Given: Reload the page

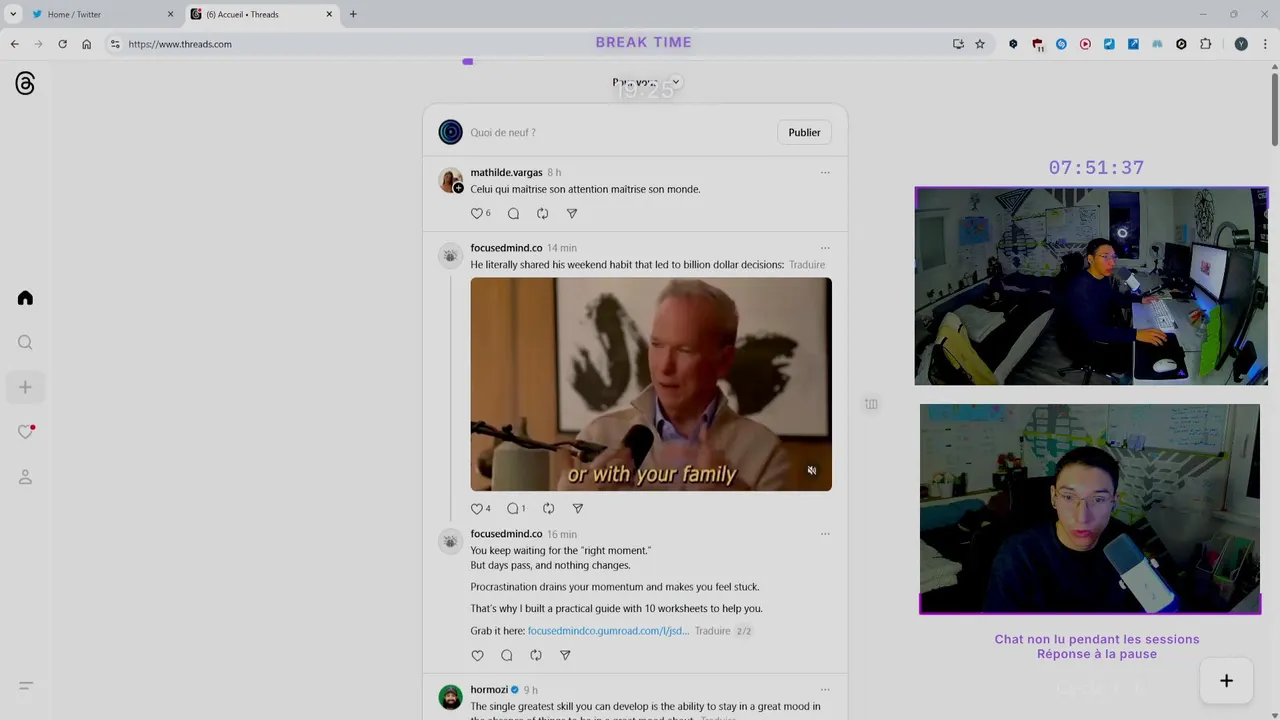Looking at the screenshot, I should pyautogui.click(x=62, y=44).
